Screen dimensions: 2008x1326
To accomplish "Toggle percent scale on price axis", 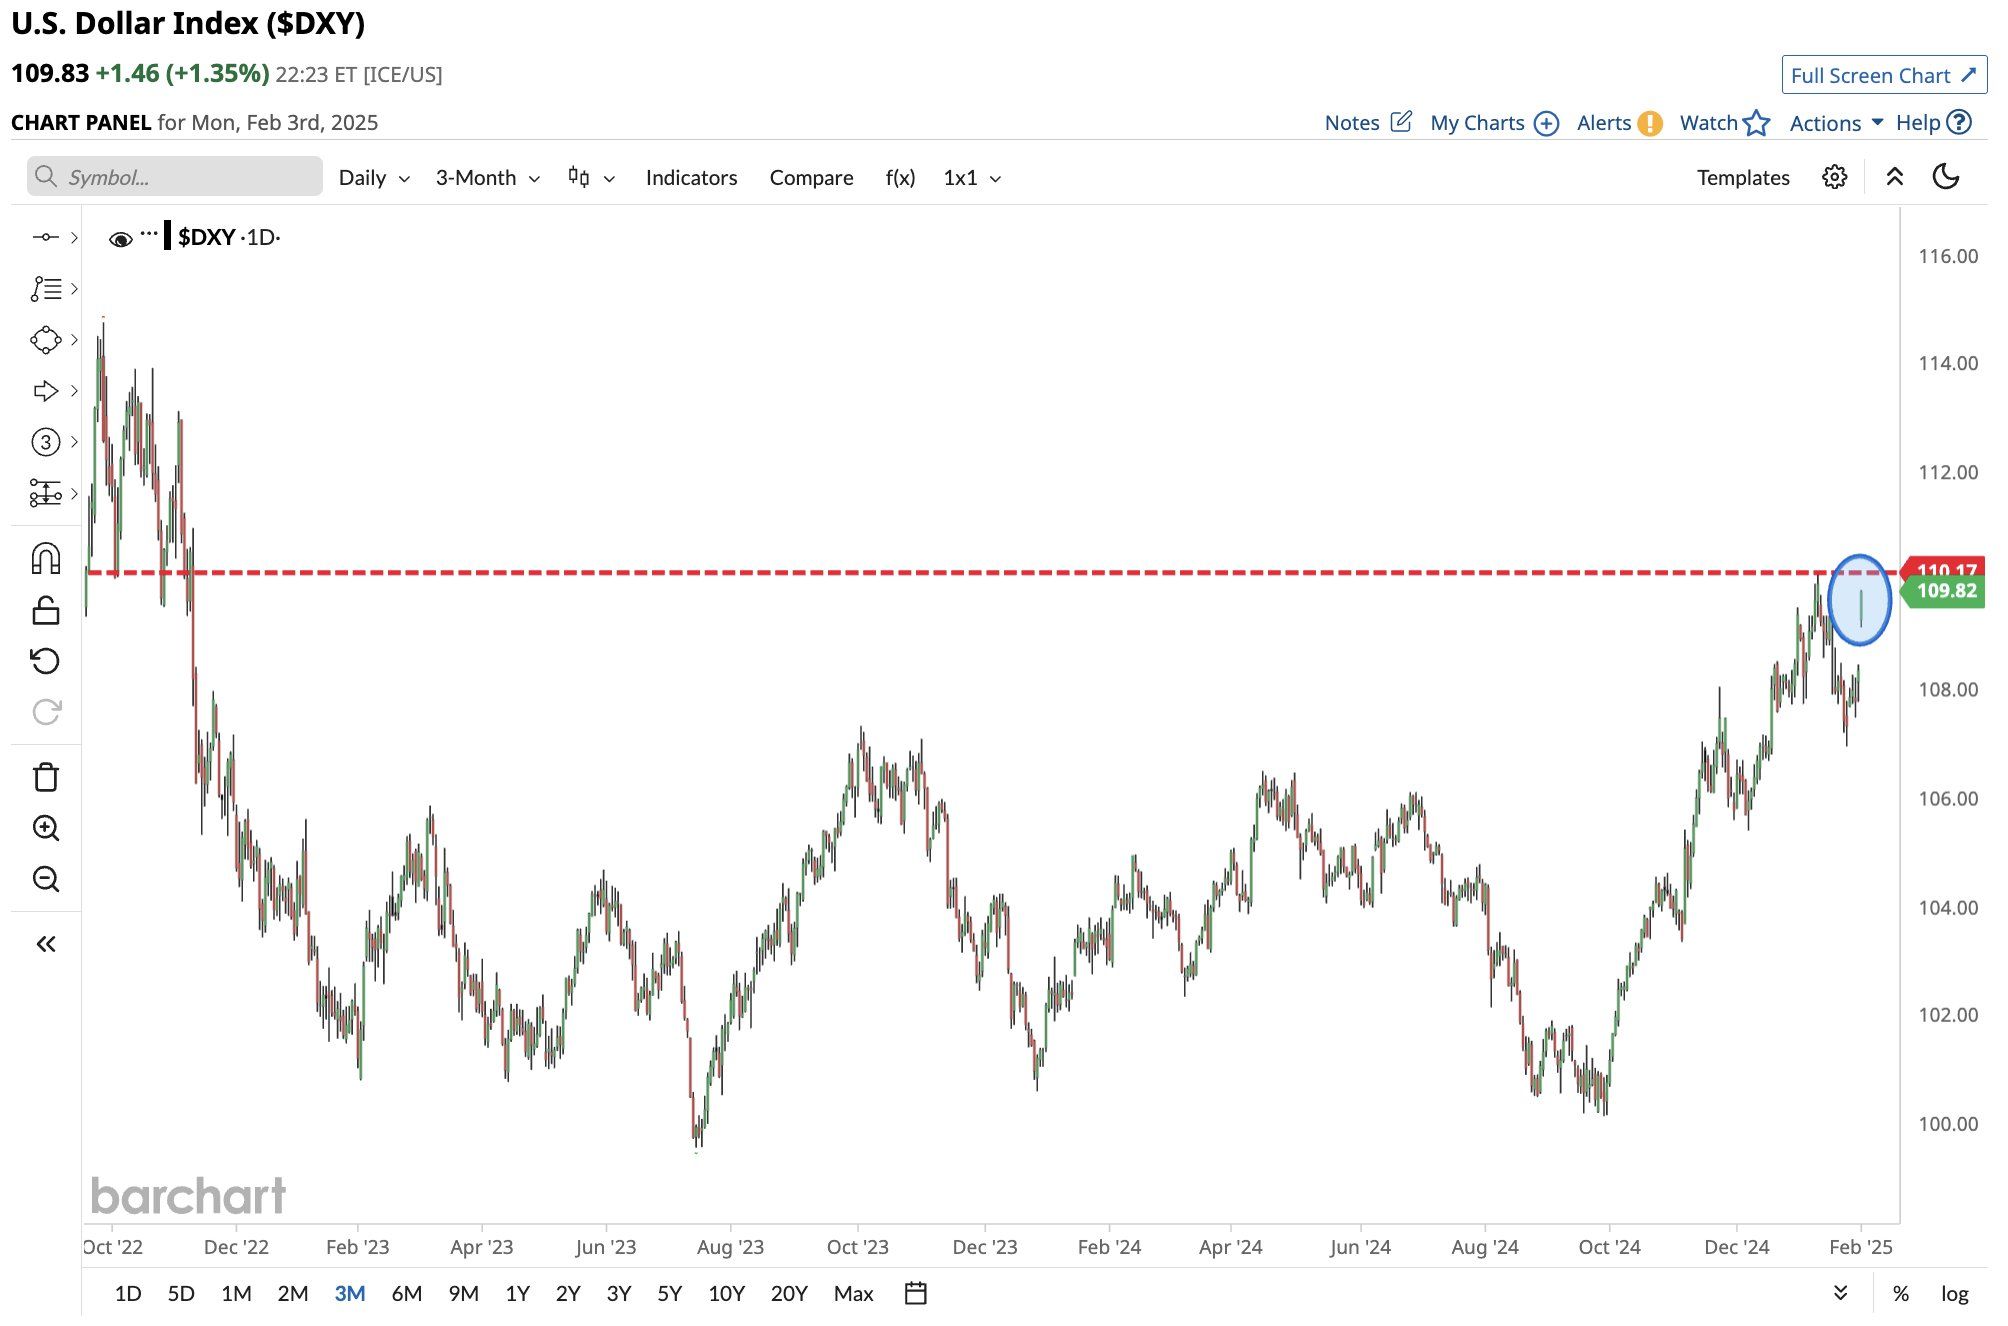I will [x=1900, y=1293].
